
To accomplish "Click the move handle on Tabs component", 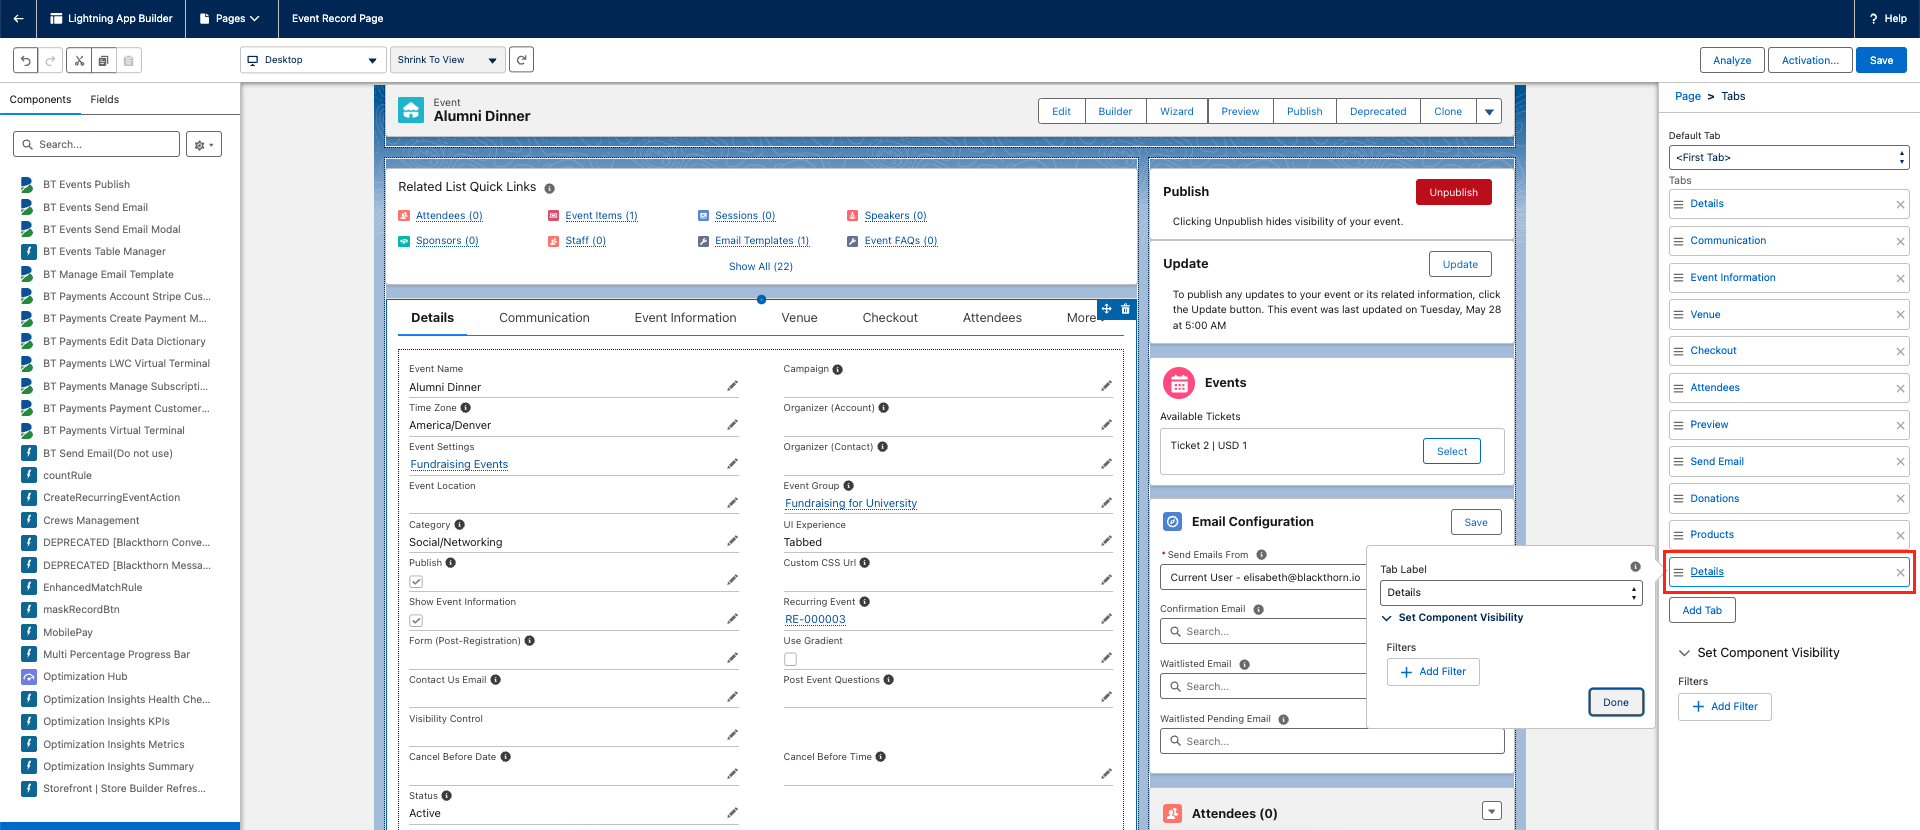I will (1106, 309).
